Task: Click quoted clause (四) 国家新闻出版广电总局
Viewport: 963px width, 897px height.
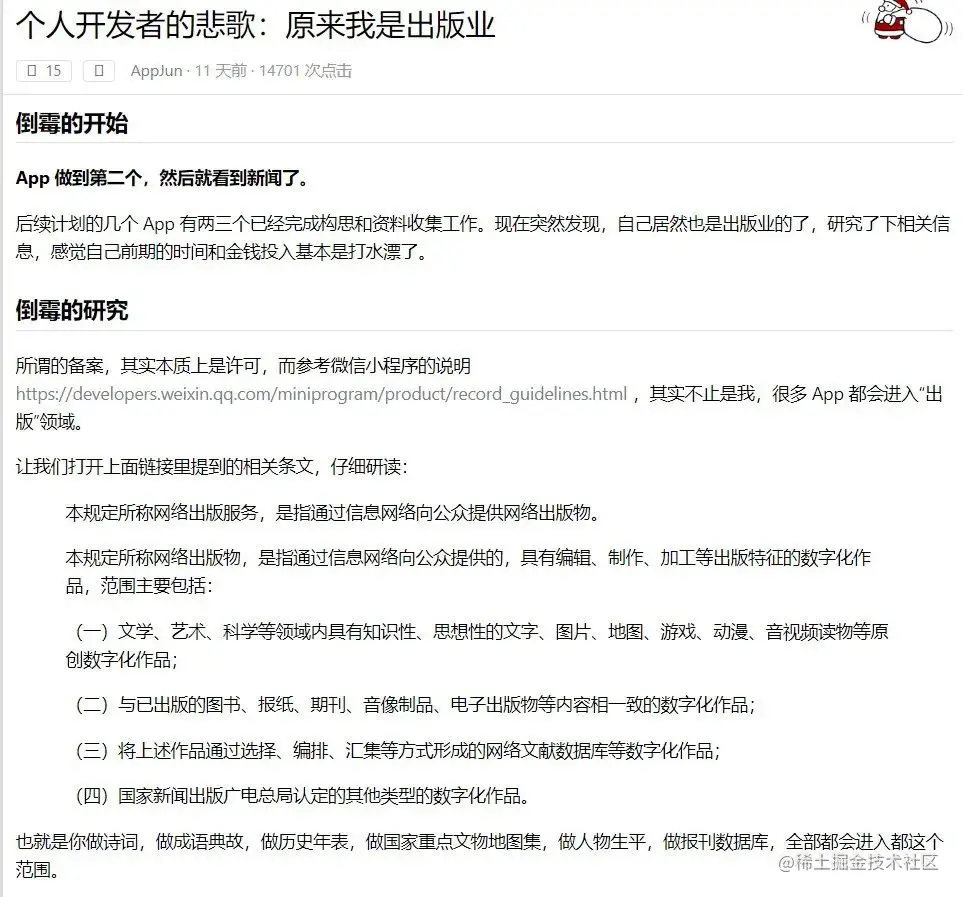Action: [x=300, y=799]
